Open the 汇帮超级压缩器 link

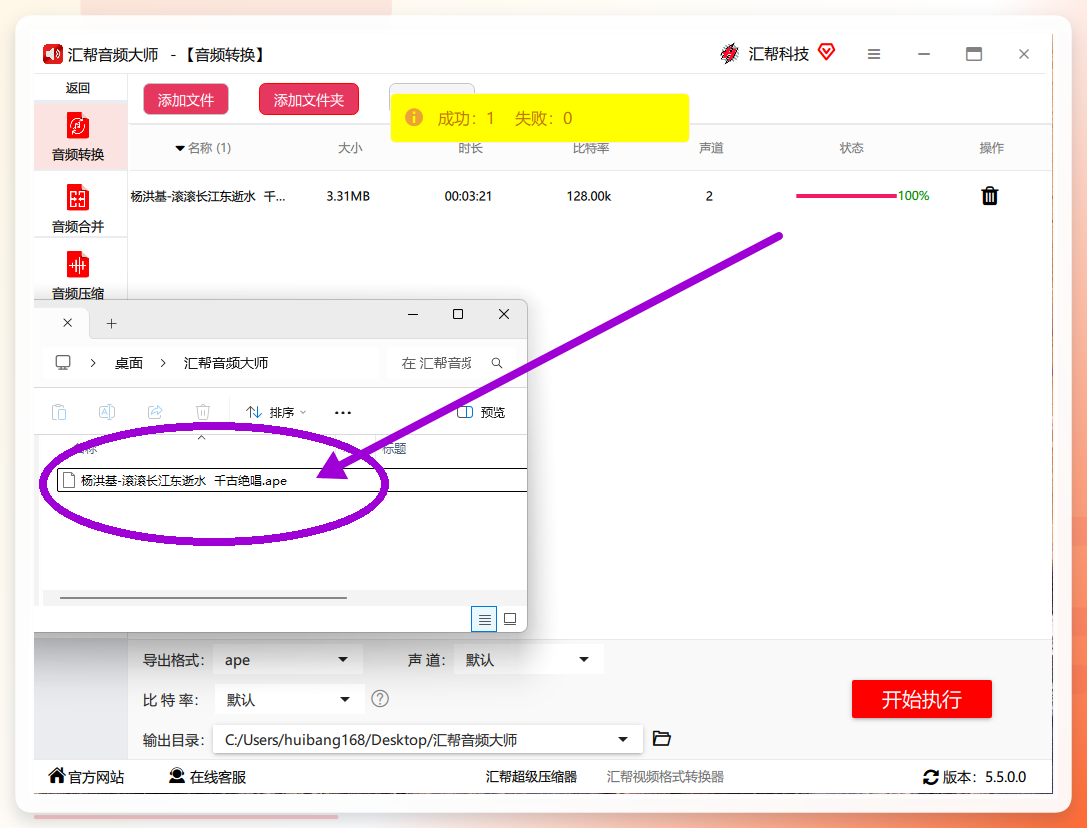pos(531,777)
